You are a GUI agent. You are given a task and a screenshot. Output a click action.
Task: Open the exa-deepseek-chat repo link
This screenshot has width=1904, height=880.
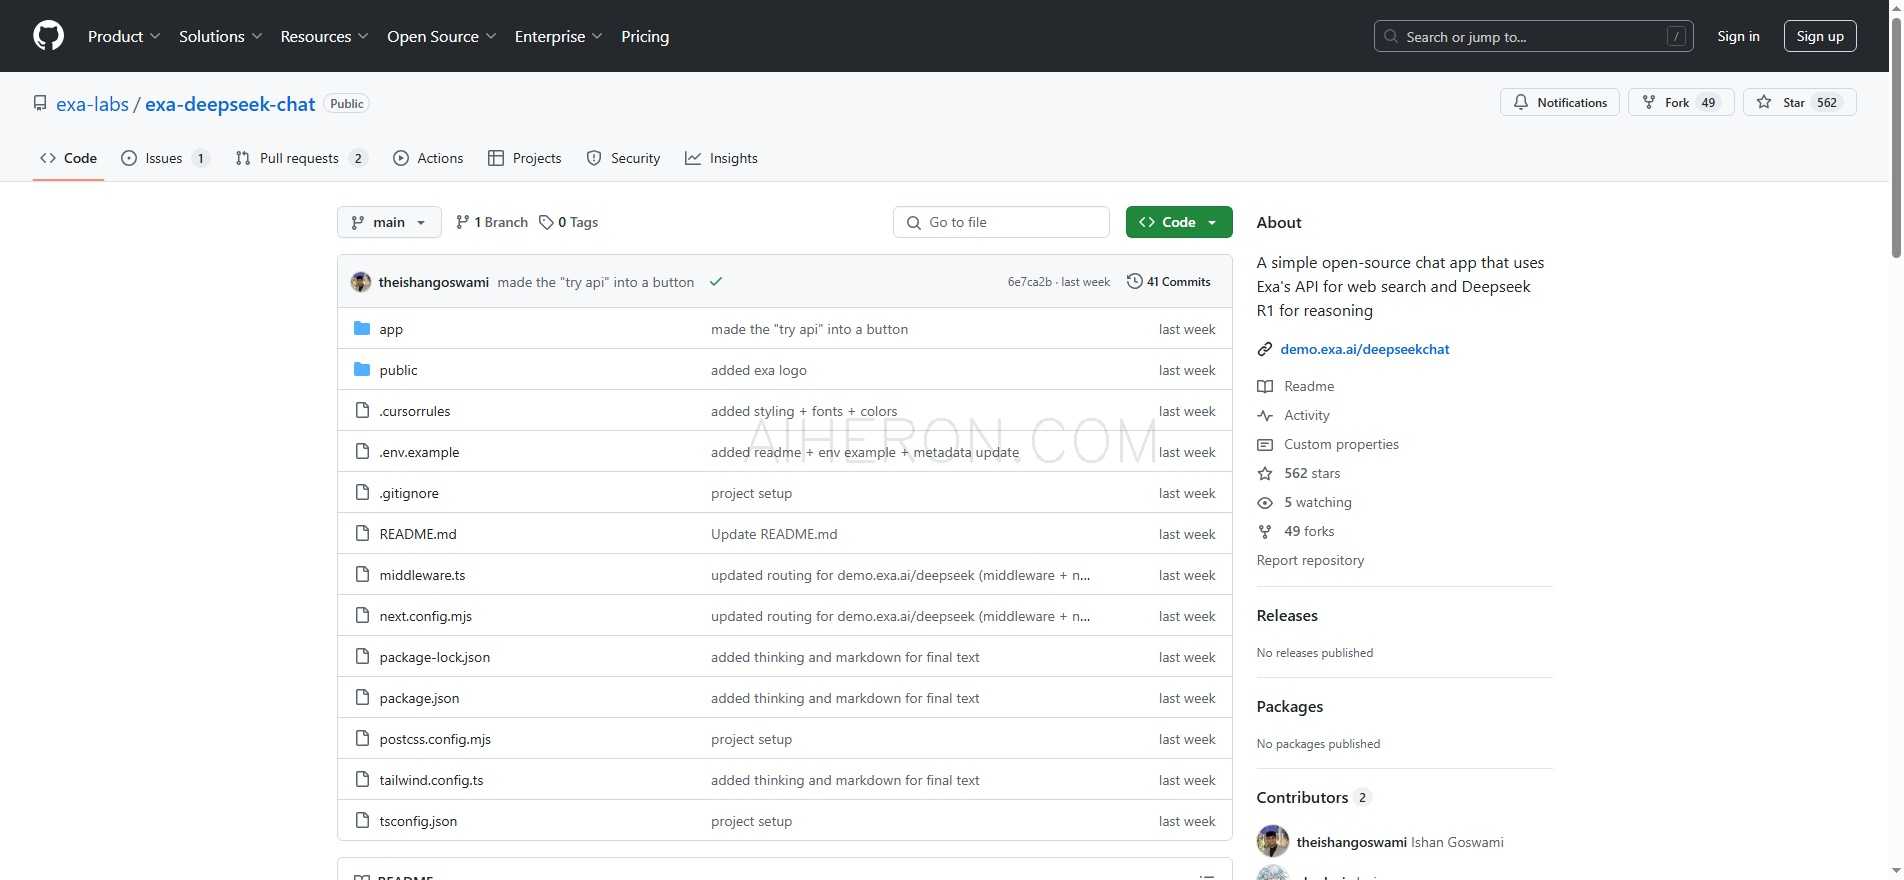(230, 104)
